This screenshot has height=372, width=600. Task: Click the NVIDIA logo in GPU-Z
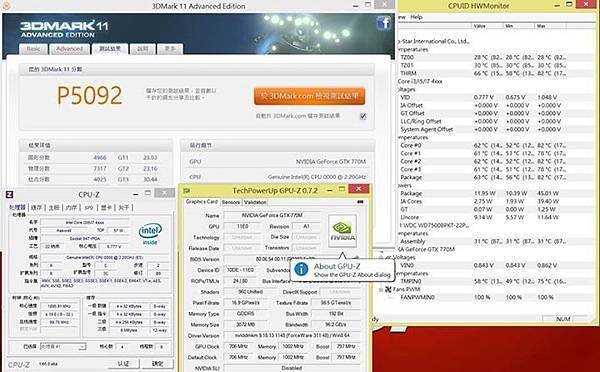[x=342, y=231]
